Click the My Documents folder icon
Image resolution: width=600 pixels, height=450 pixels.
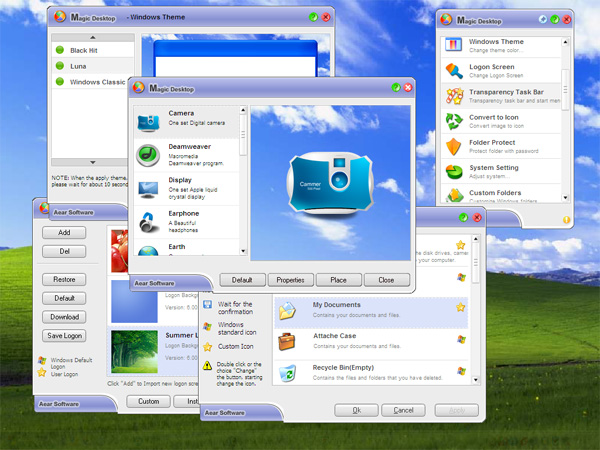(287, 311)
